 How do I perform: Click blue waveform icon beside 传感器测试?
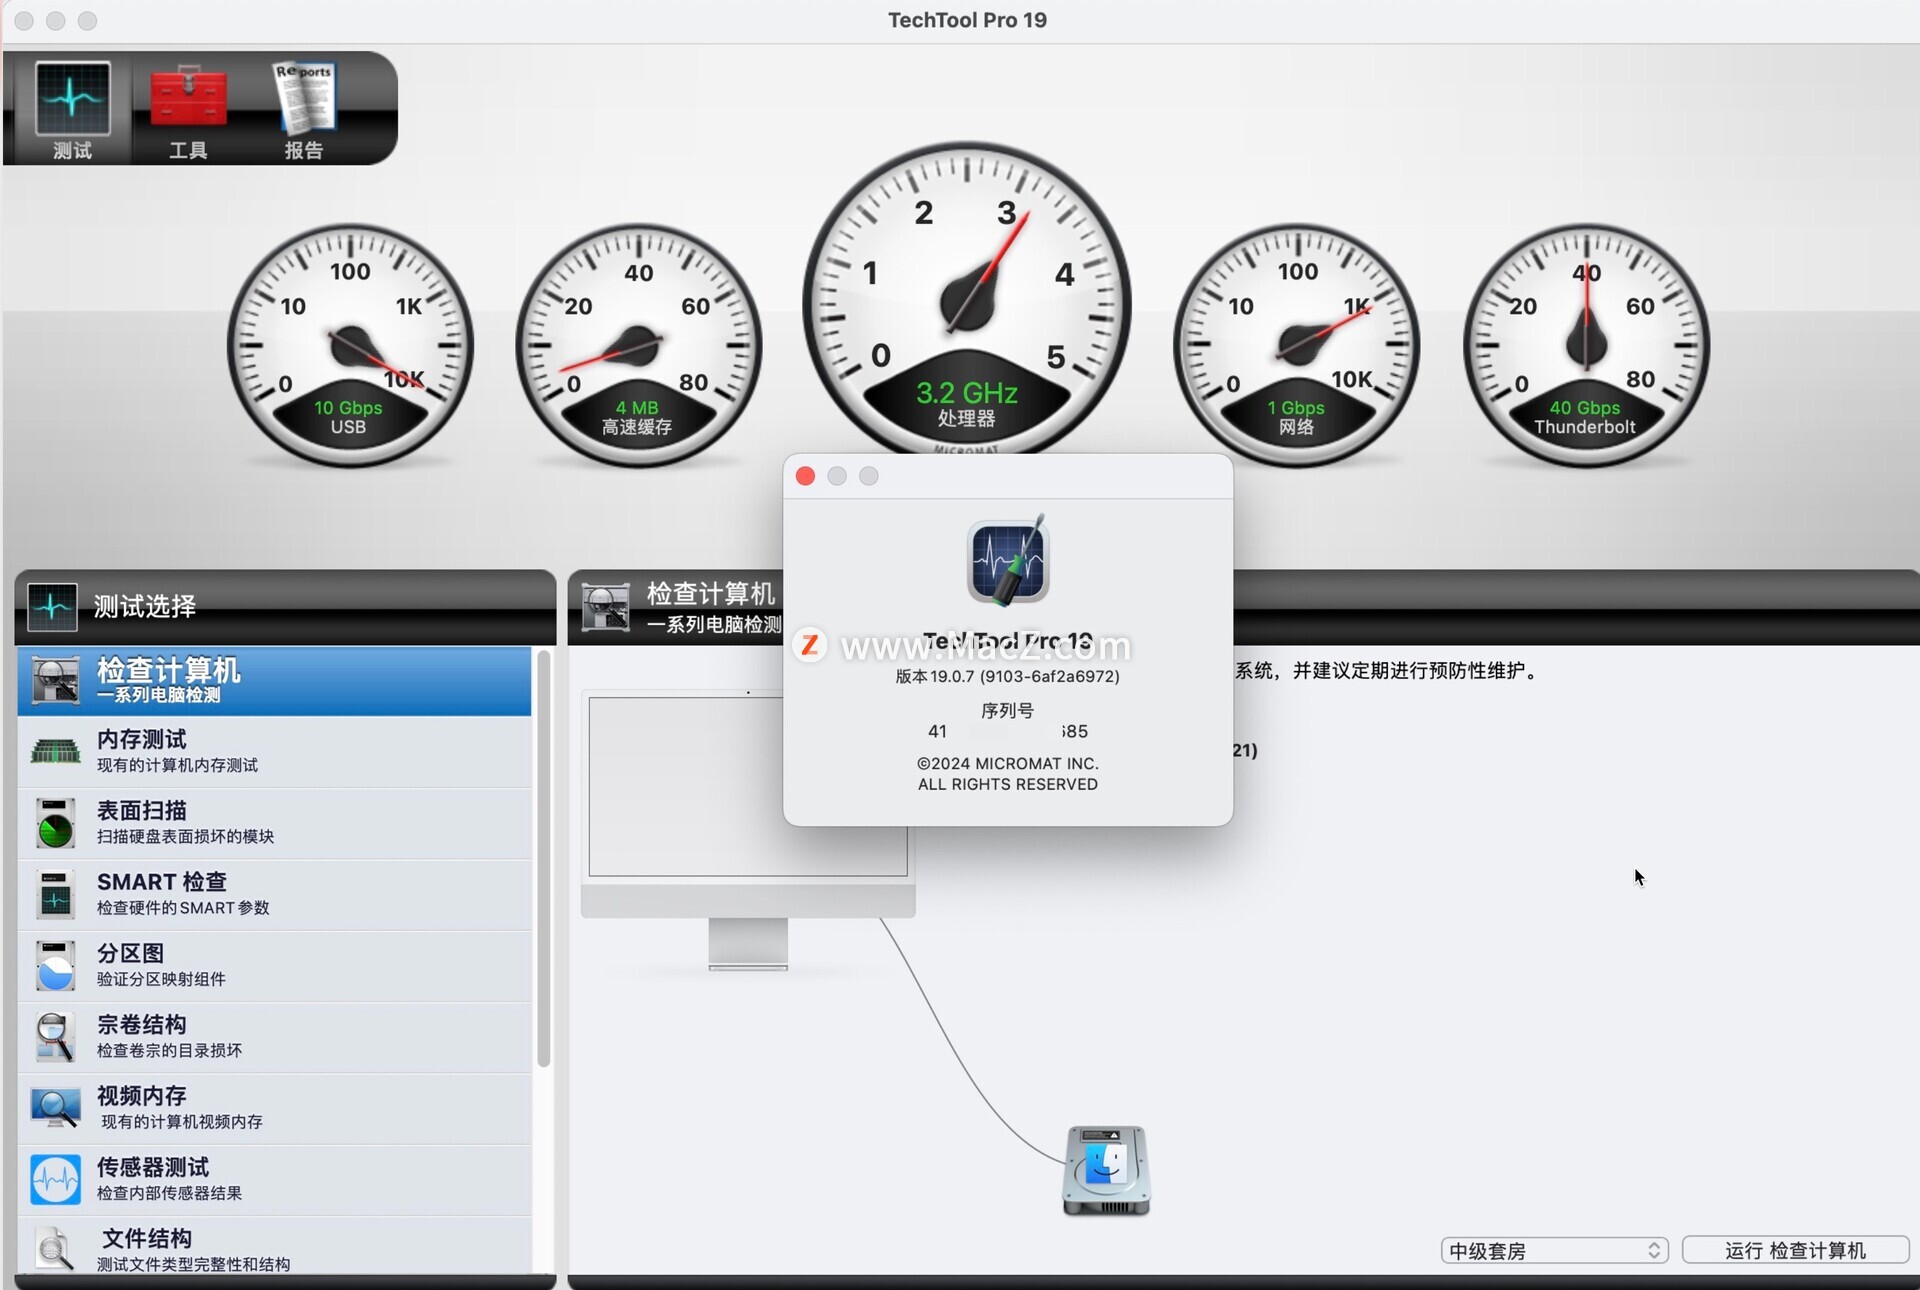(x=55, y=1180)
